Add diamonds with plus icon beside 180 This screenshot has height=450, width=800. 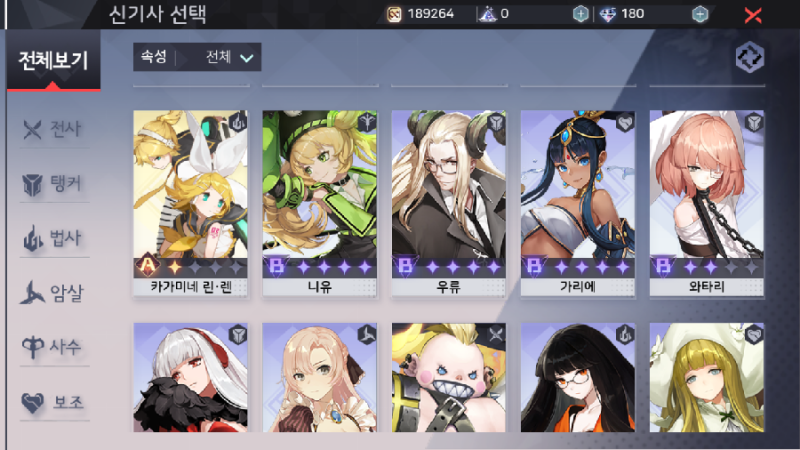point(700,14)
